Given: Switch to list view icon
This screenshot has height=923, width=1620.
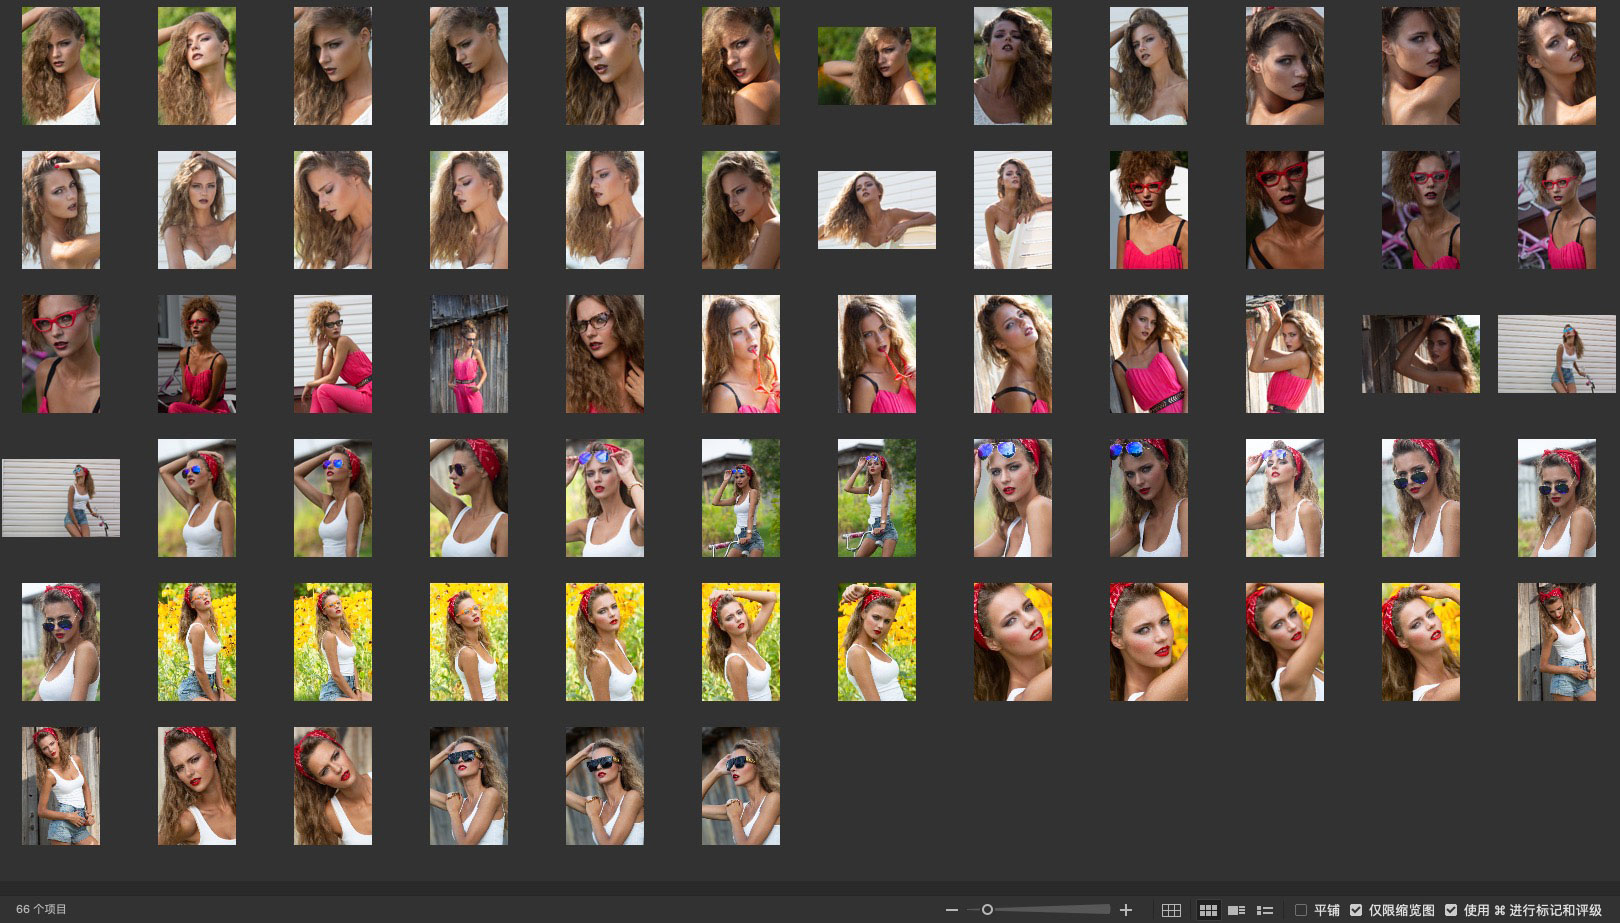Looking at the screenshot, I should click(1265, 910).
